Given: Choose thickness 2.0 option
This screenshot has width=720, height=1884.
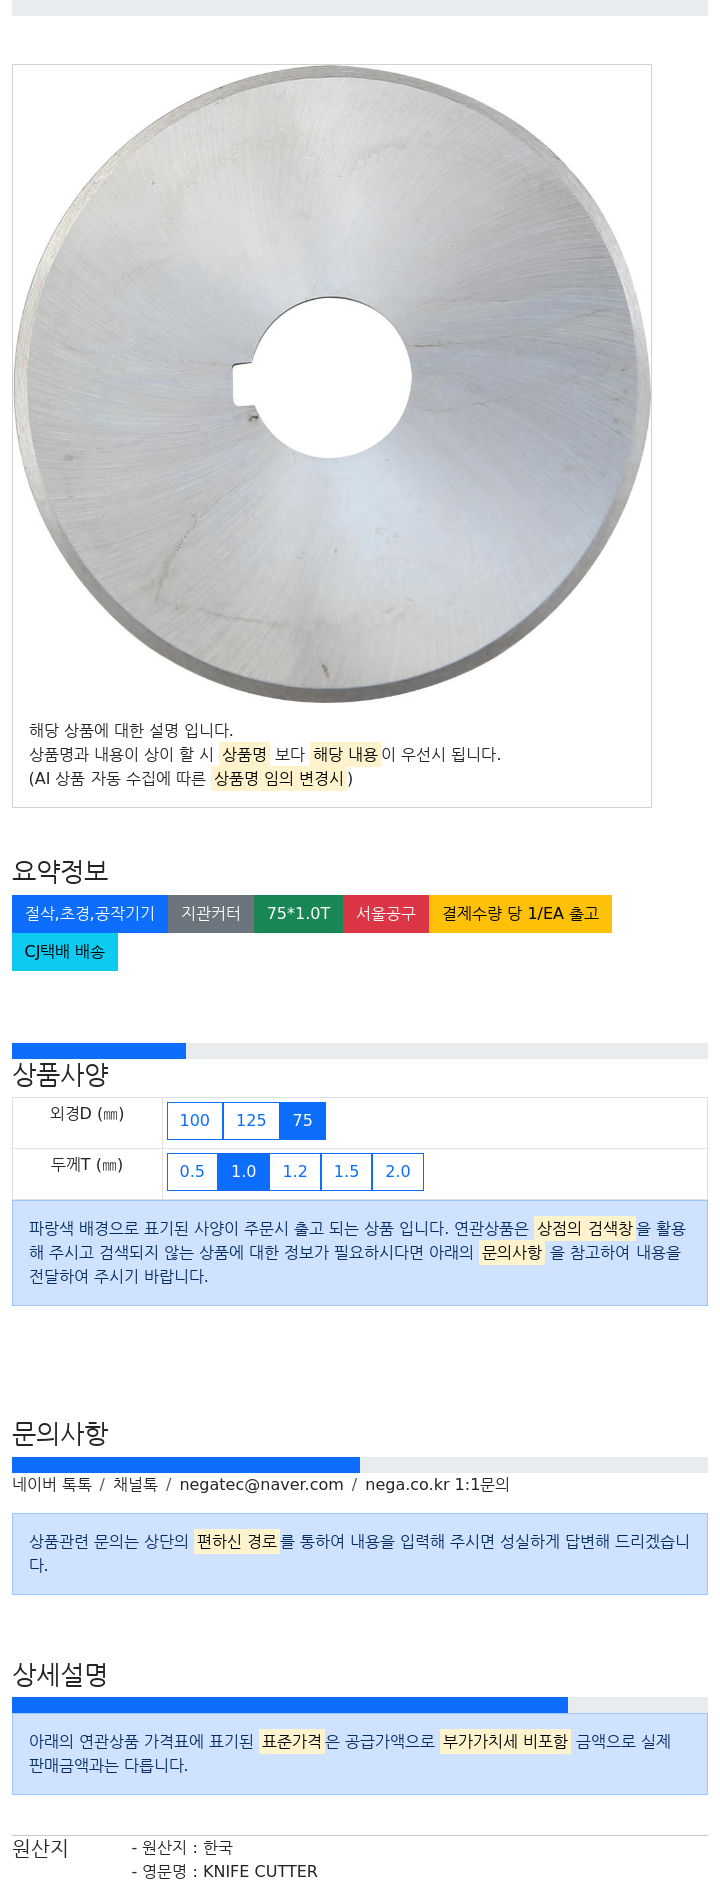Looking at the screenshot, I should (398, 1172).
